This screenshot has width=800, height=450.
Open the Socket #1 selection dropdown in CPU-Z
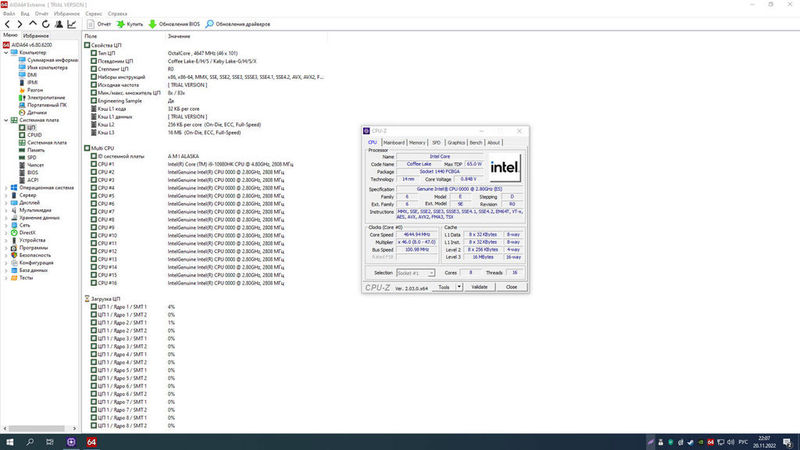point(416,273)
